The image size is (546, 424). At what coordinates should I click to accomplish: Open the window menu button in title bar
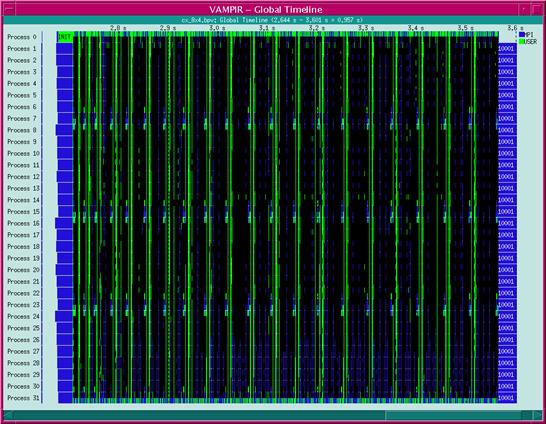point(9,9)
